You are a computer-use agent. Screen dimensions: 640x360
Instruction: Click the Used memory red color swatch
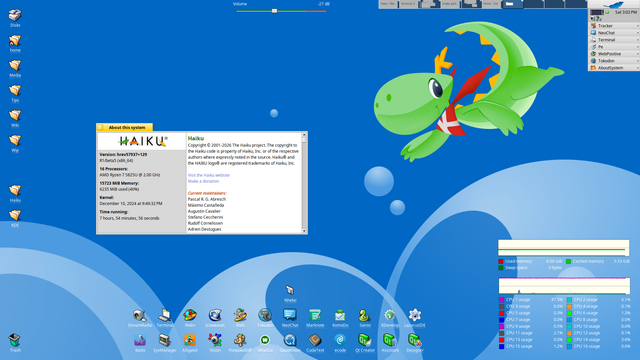pyautogui.click(x=501, y=261)
